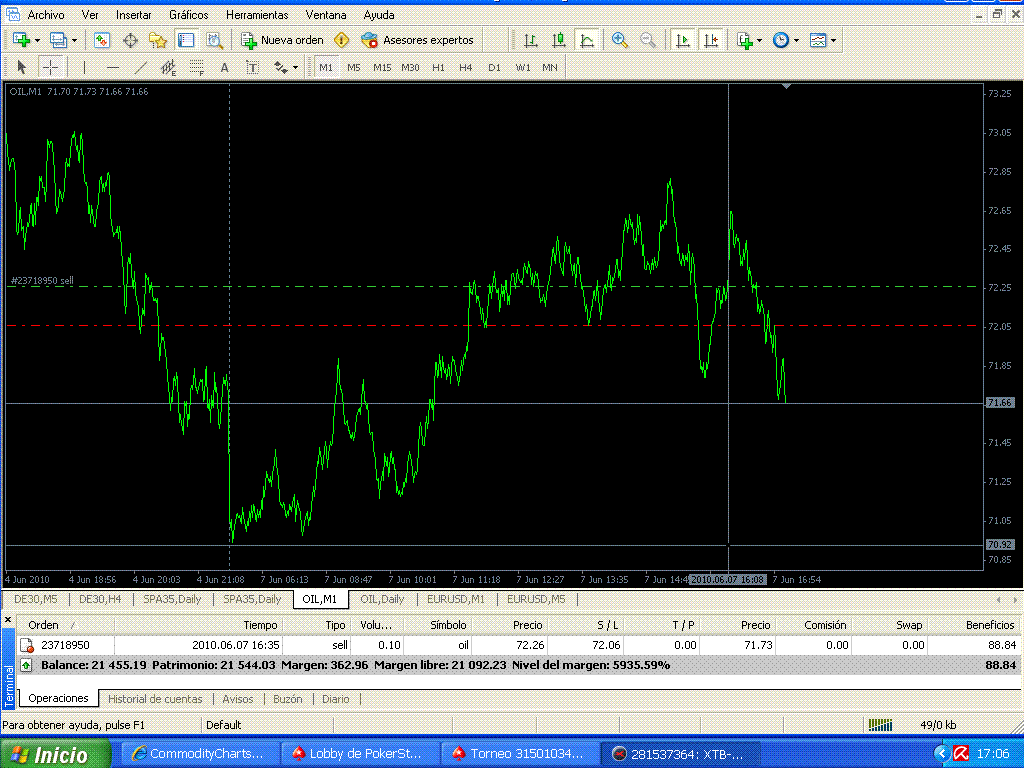Zoom in on the chart

pos(620,40)
